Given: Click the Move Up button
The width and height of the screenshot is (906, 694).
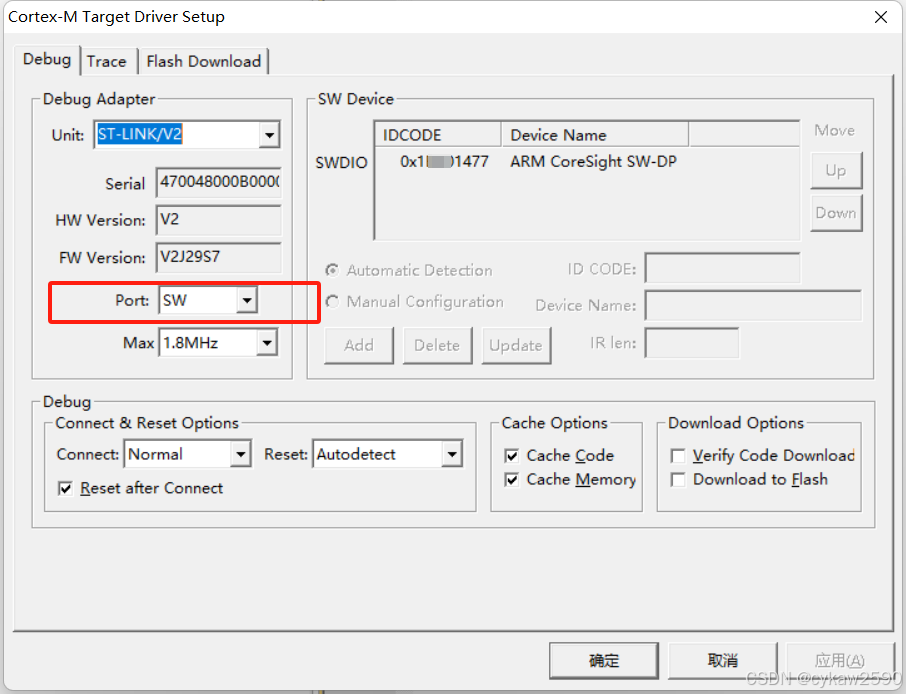Looking at the screenshot, I should 836,170.
